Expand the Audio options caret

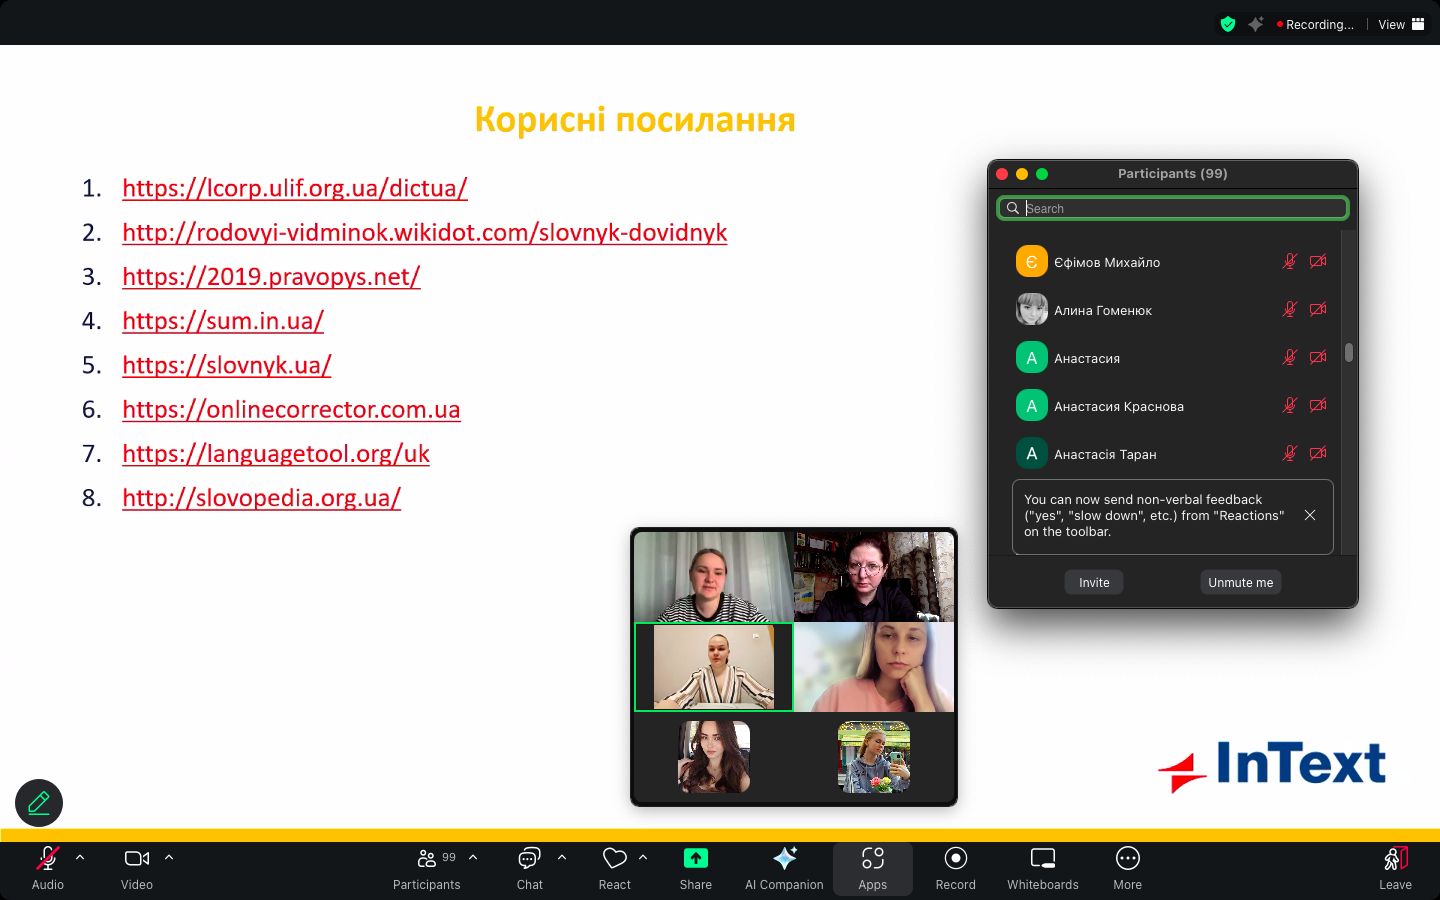pyautogui.click(x=80, y=857)
